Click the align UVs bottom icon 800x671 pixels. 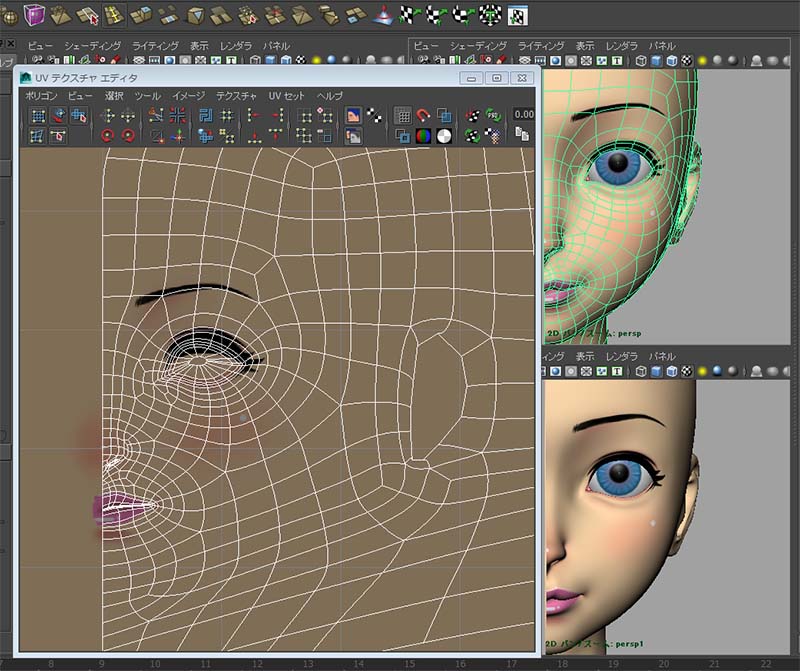coord(254,136)
